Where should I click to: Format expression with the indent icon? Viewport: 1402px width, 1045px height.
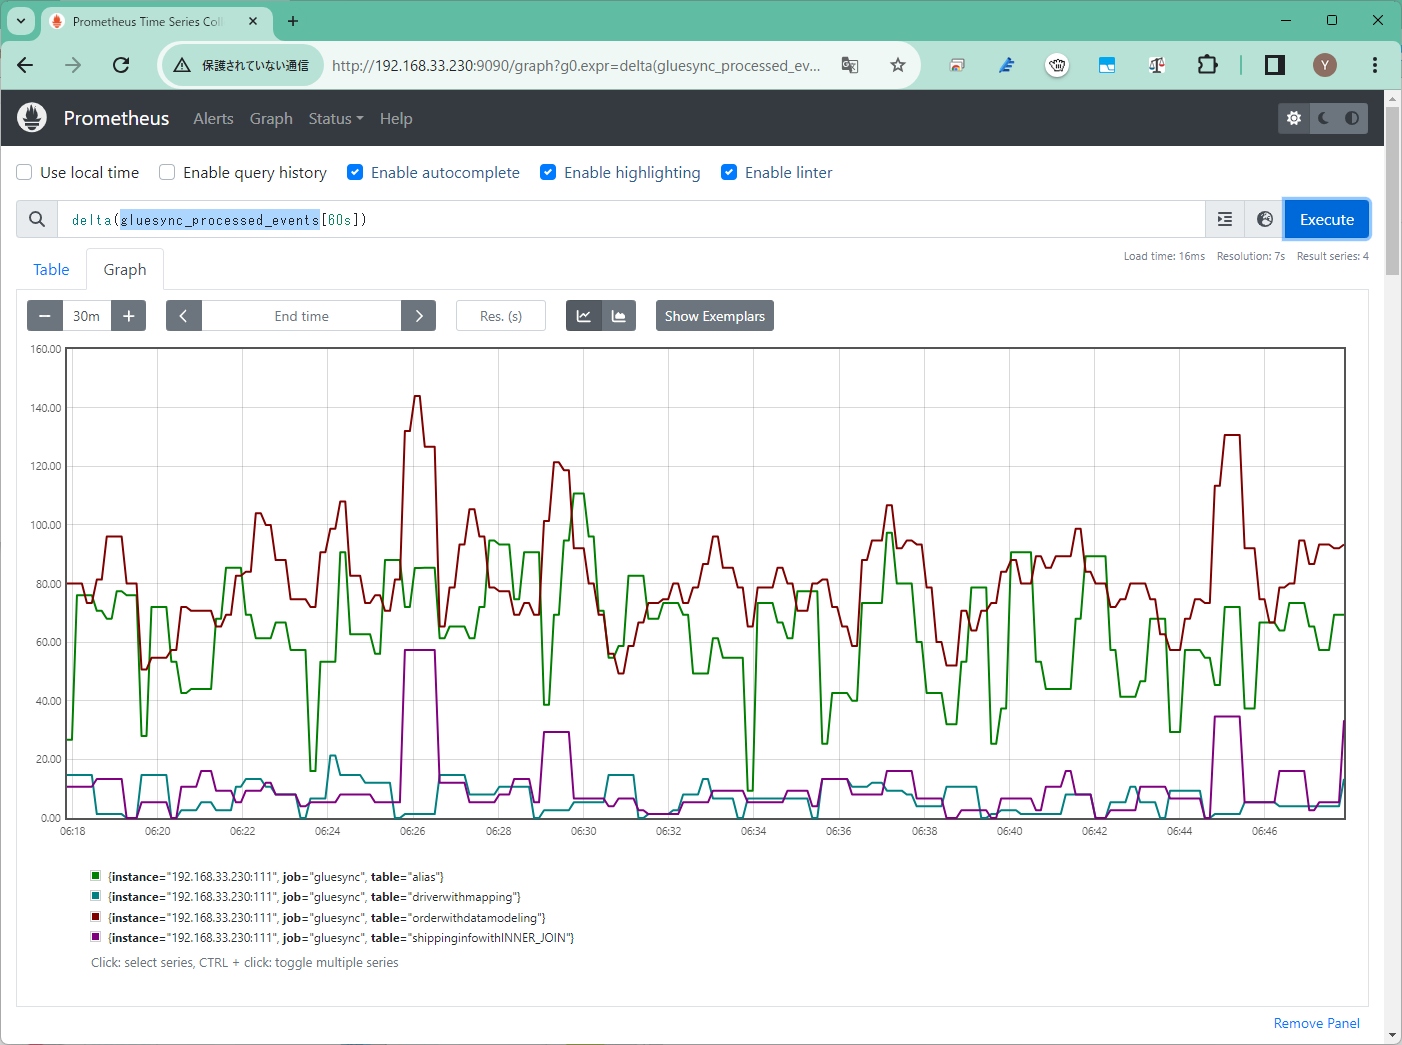point(1225,219)
